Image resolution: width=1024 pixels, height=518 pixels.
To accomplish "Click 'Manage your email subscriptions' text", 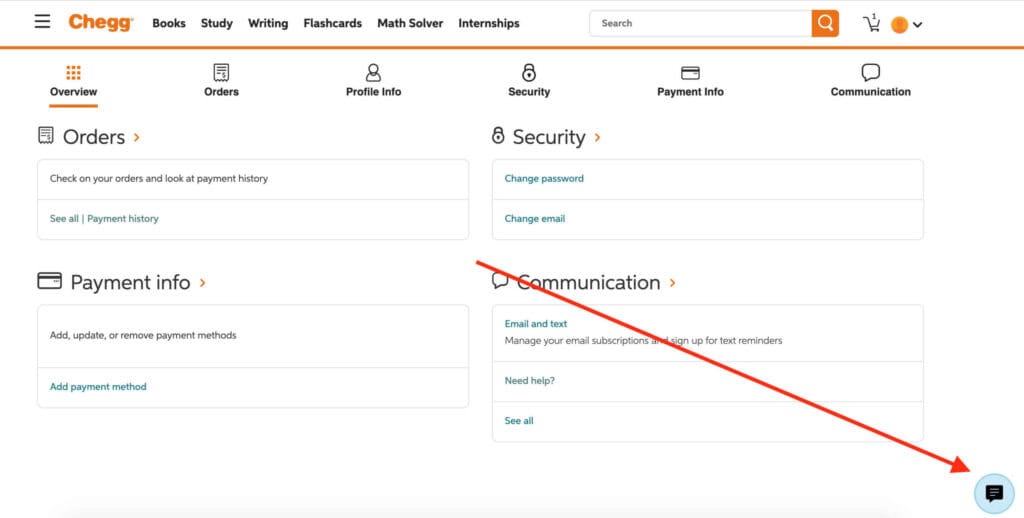I will coord(643,341).
